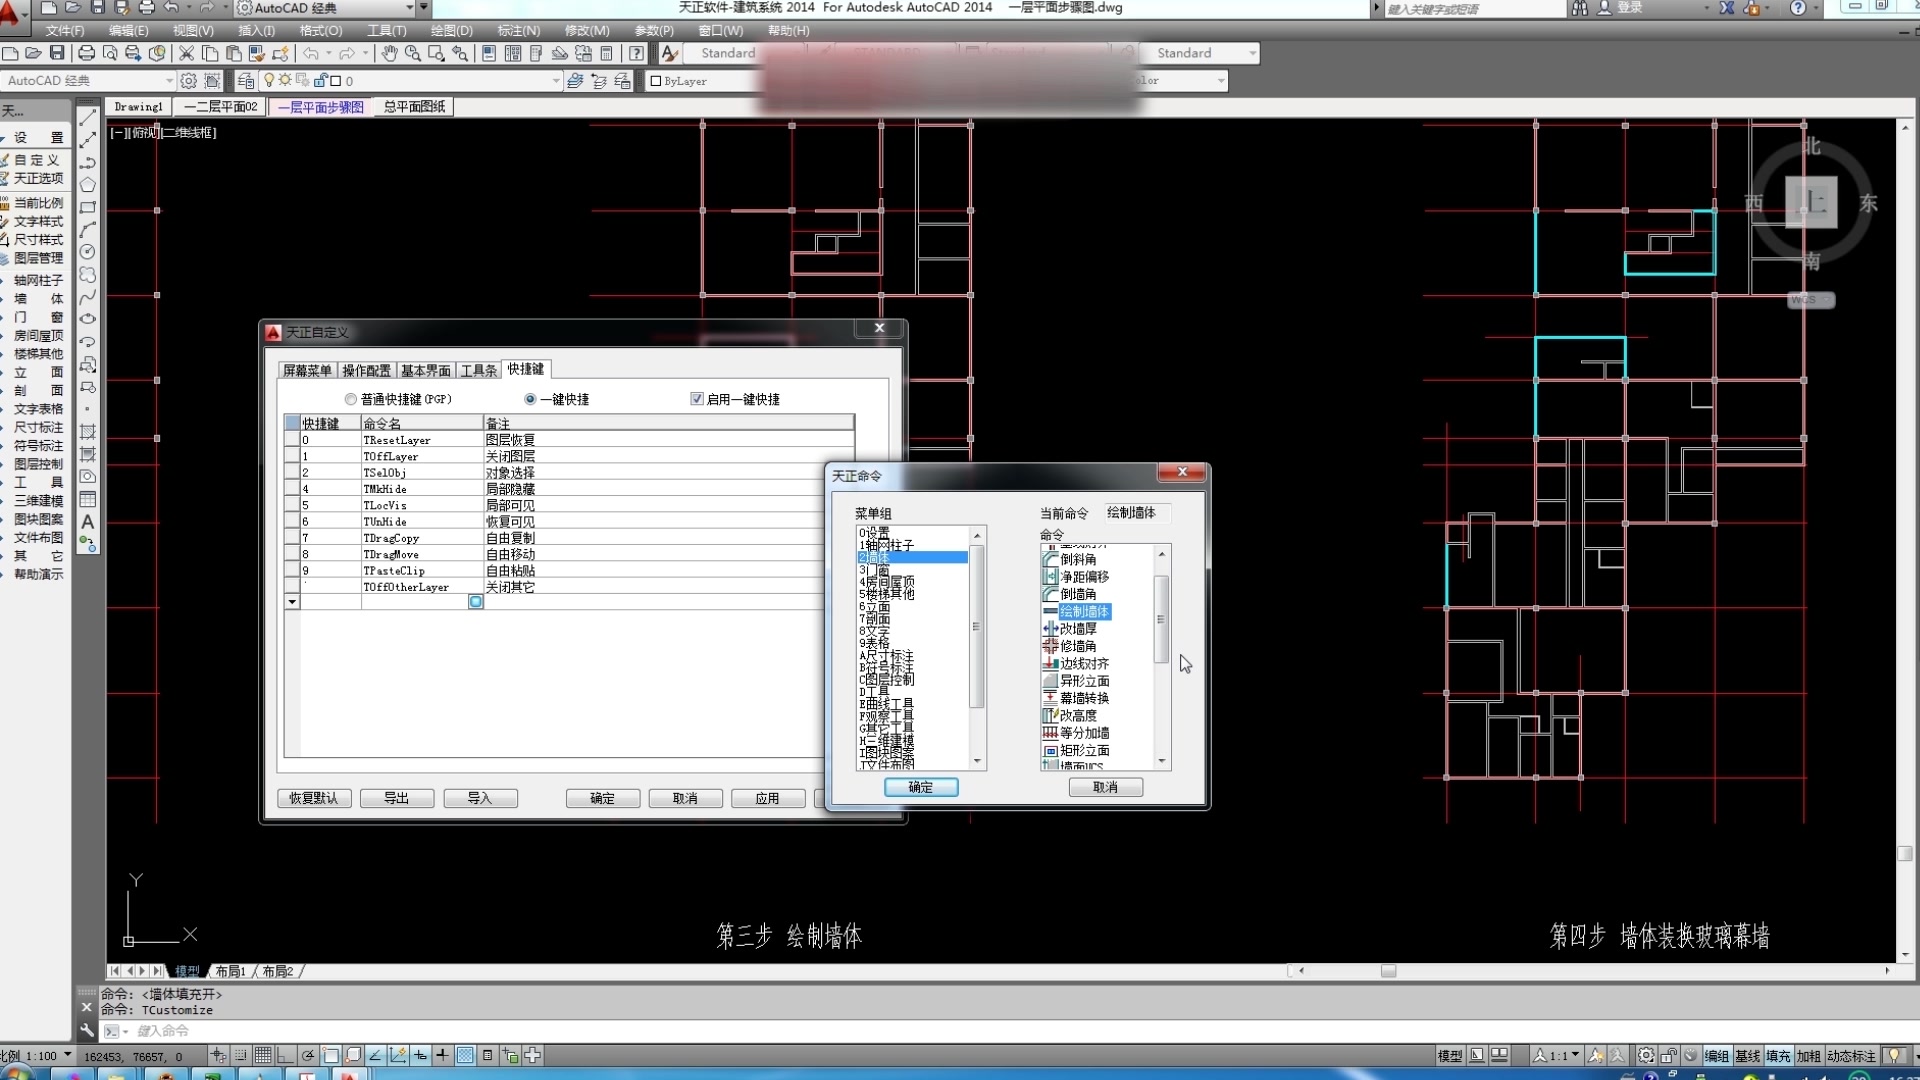This screenshot has width=1920, height=1080.
Task: Select the 普通快捷键(PGP) radio button
Action: click(351, 399)
